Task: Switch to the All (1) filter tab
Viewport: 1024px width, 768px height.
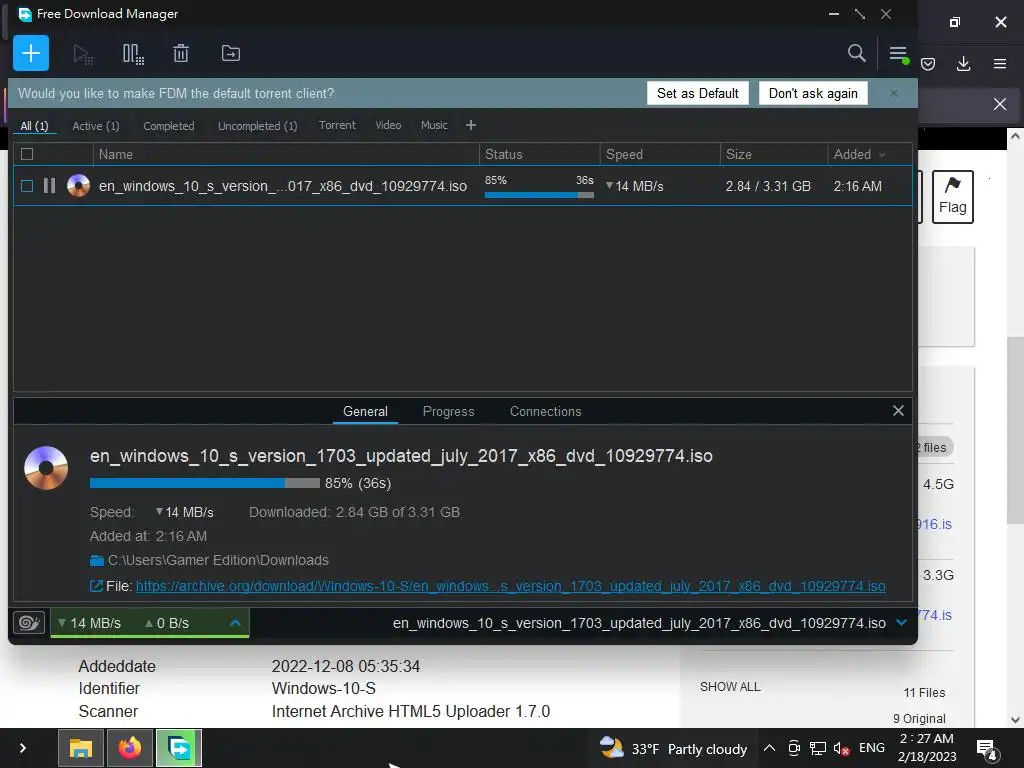Action: 35,126
